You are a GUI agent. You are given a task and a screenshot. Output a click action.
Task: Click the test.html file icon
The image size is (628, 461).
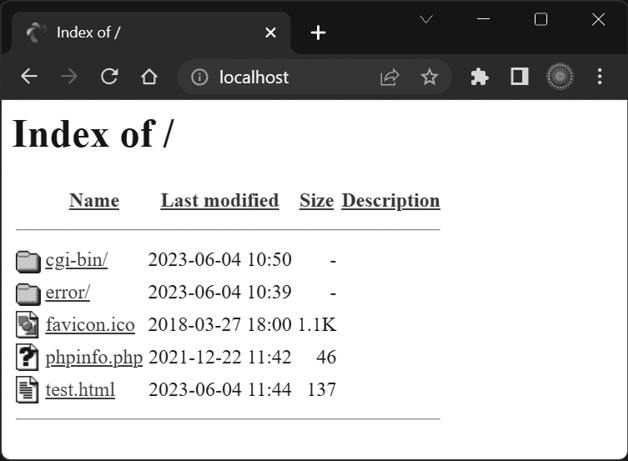click(x=27, y=389)
